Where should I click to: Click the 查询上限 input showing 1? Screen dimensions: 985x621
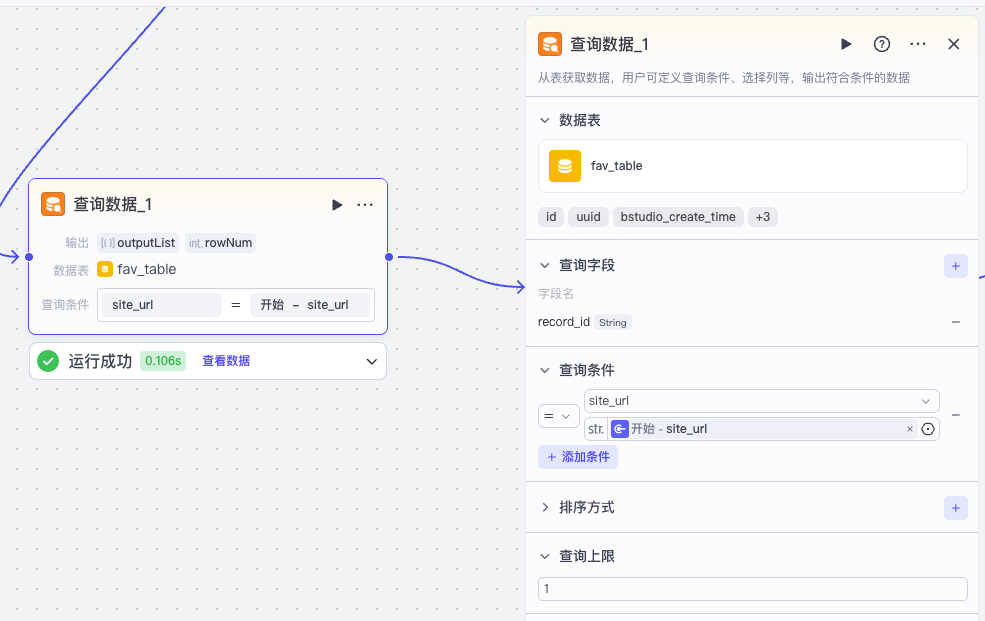[x=752, y=588]
